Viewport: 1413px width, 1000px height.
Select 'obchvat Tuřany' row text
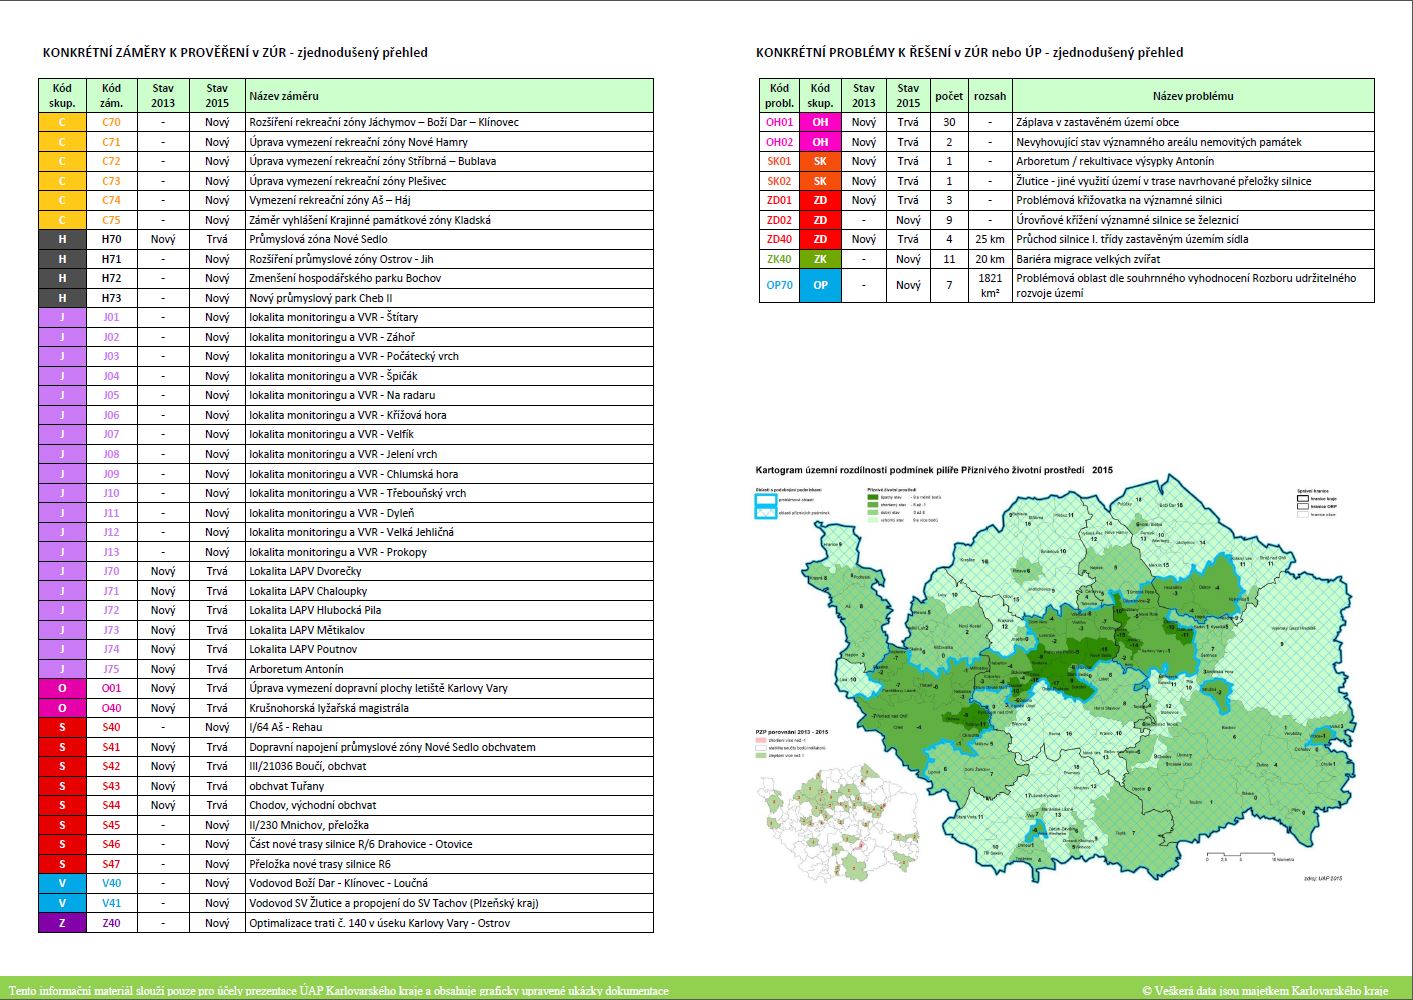tap(287, 786)
